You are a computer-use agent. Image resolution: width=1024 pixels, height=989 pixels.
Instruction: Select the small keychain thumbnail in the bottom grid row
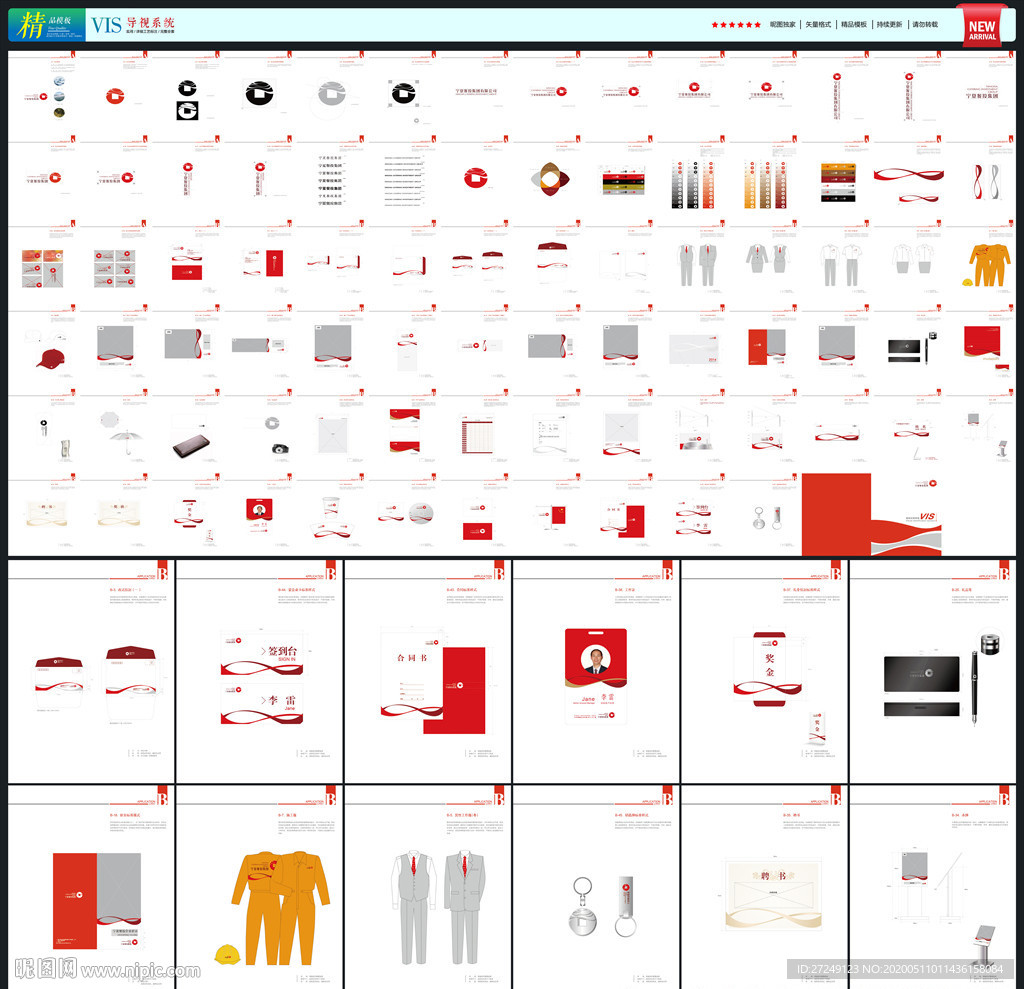pos(765,516)
